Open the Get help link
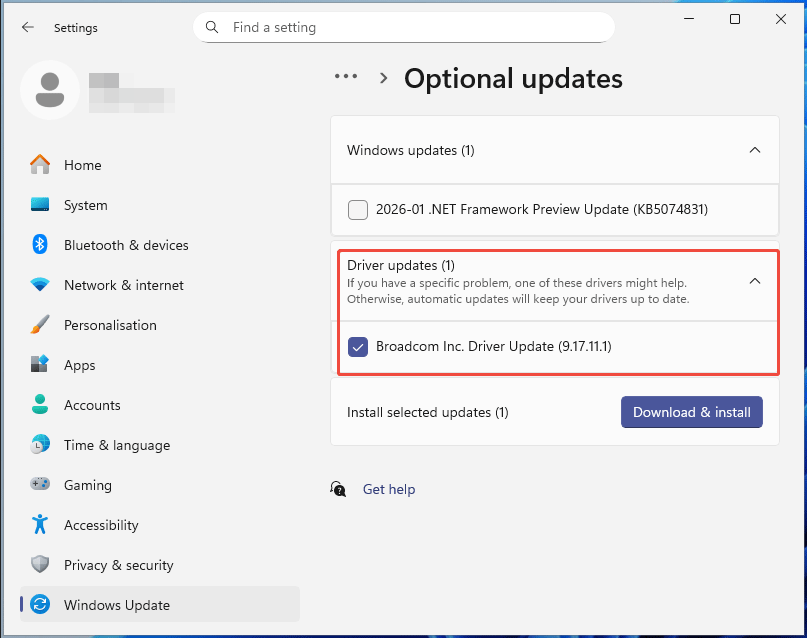807x638 pixels. pos(389,489)
